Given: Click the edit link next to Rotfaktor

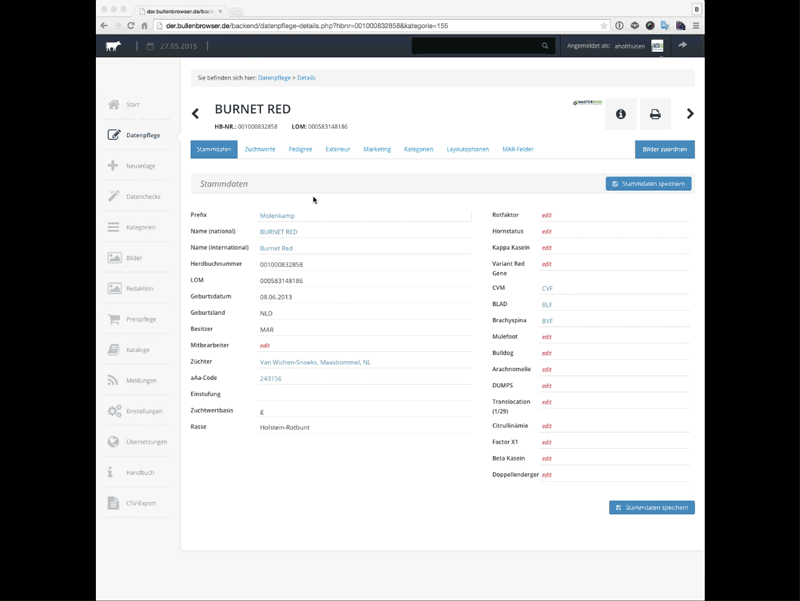Looking at the screenshot, I should tap(547, 215).
